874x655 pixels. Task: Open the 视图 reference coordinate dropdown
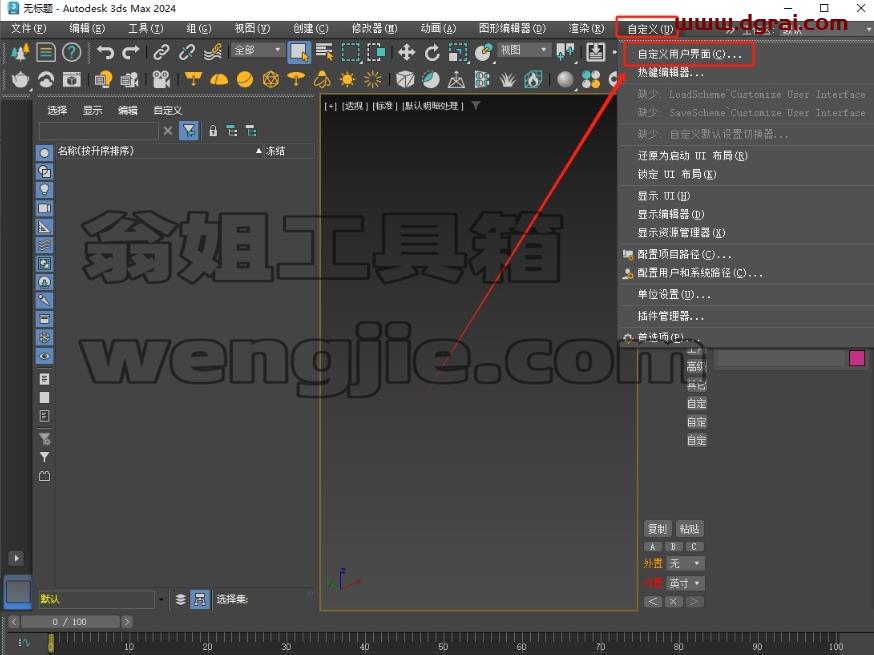(x=523, y=50)
